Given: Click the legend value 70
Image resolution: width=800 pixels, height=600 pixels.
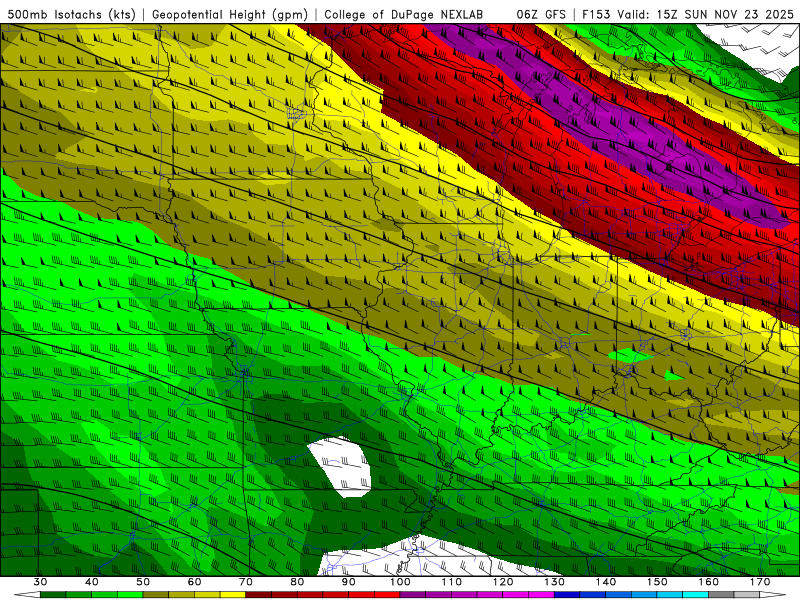Looking at the screenshot, I should [246, 582].
